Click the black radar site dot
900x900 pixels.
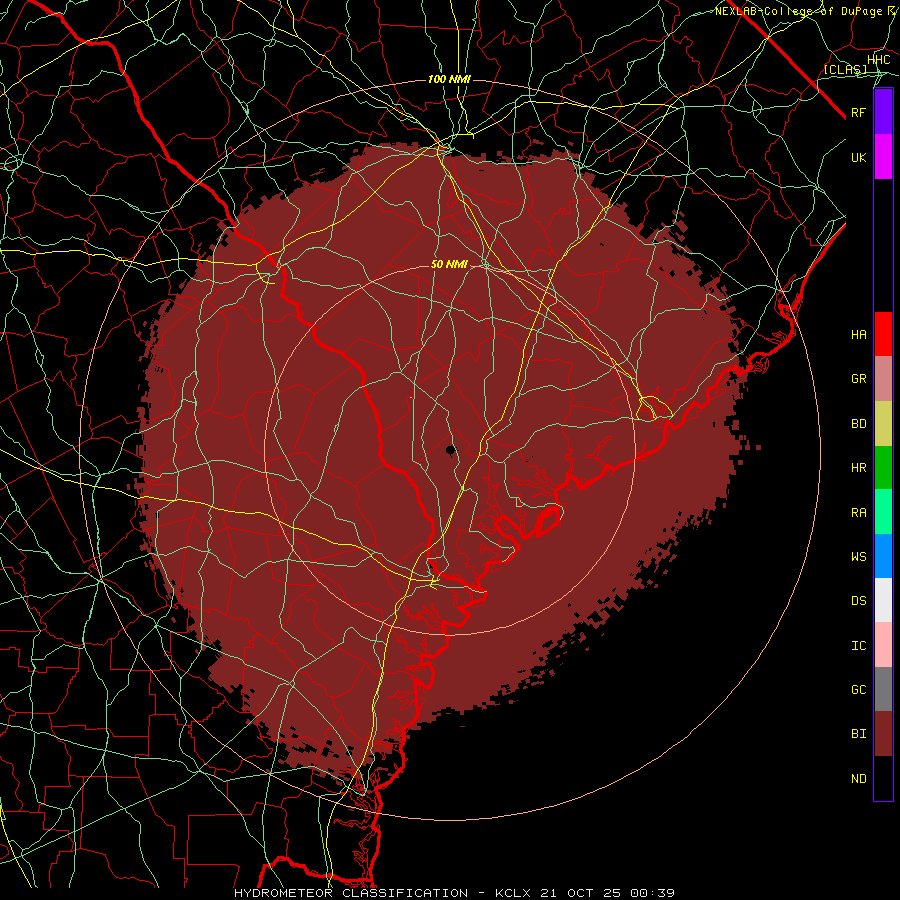[451, 449]
